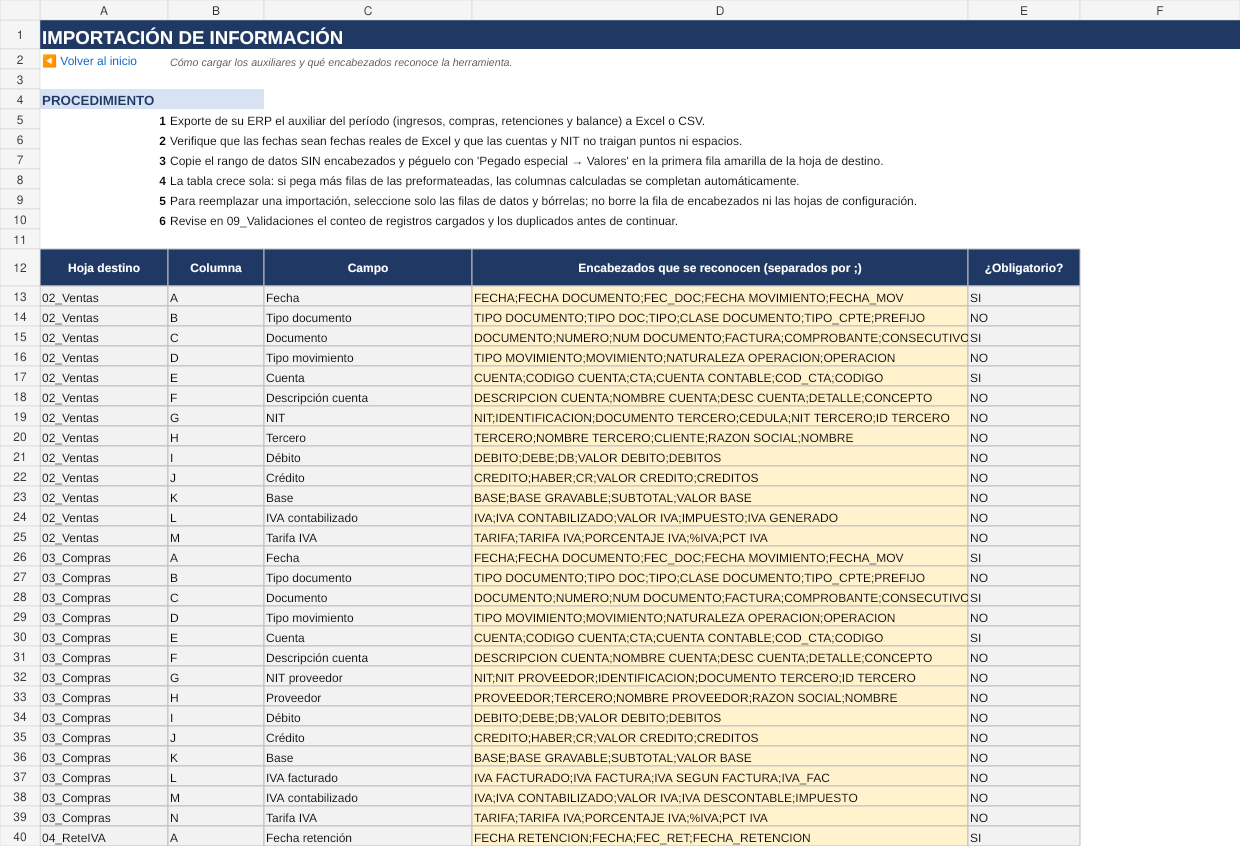
Task: Click headers cell 'TERCERO;NOMBRE TERCERO;CLIENTE'
Action: click(x=720, y=437)
